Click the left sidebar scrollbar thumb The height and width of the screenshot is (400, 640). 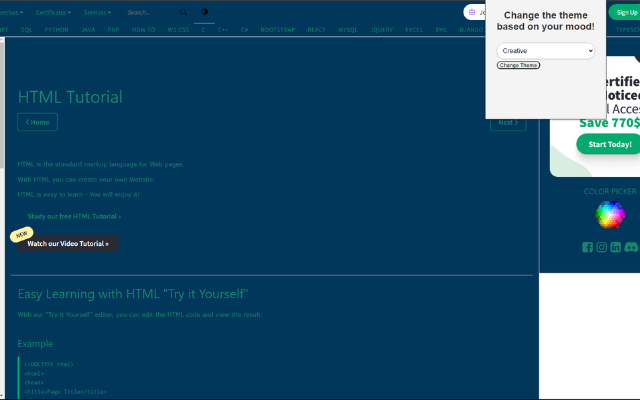point(2,104)
